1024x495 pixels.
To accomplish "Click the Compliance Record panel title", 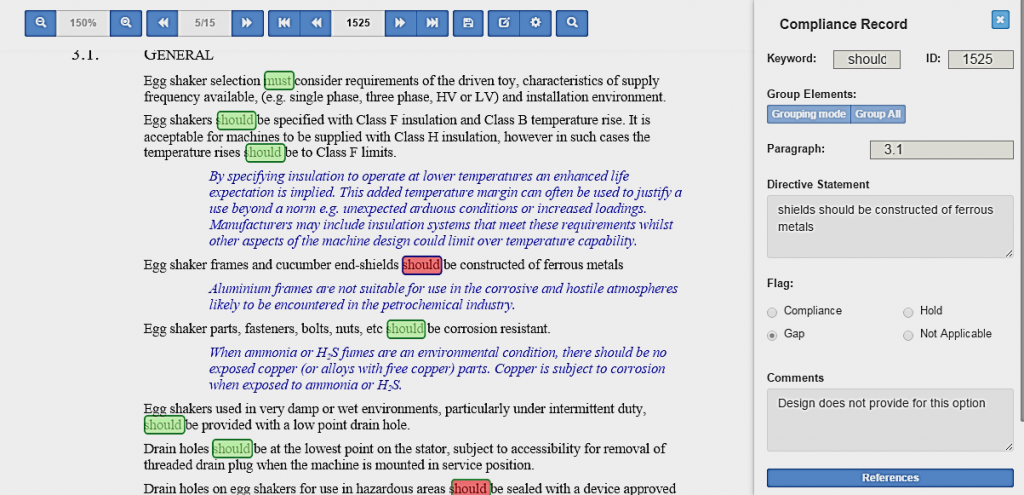I will tap(843, 24).
